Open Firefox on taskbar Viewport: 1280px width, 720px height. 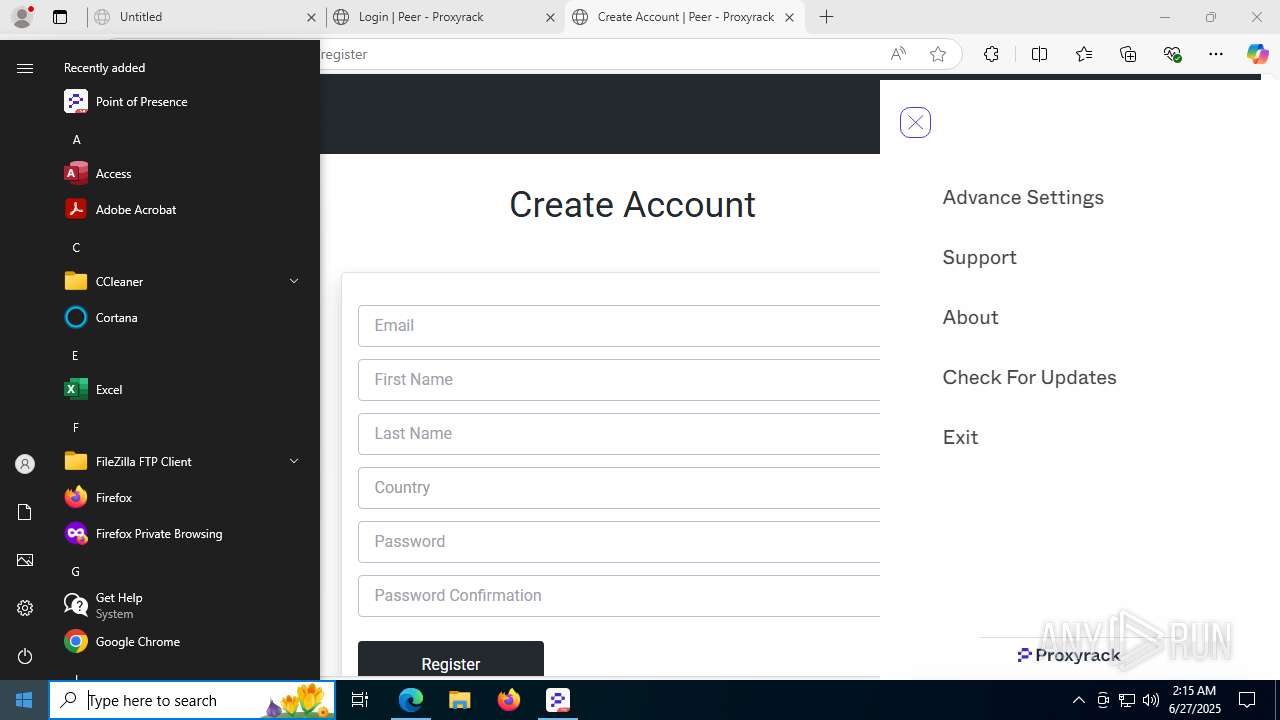(509, 700)
